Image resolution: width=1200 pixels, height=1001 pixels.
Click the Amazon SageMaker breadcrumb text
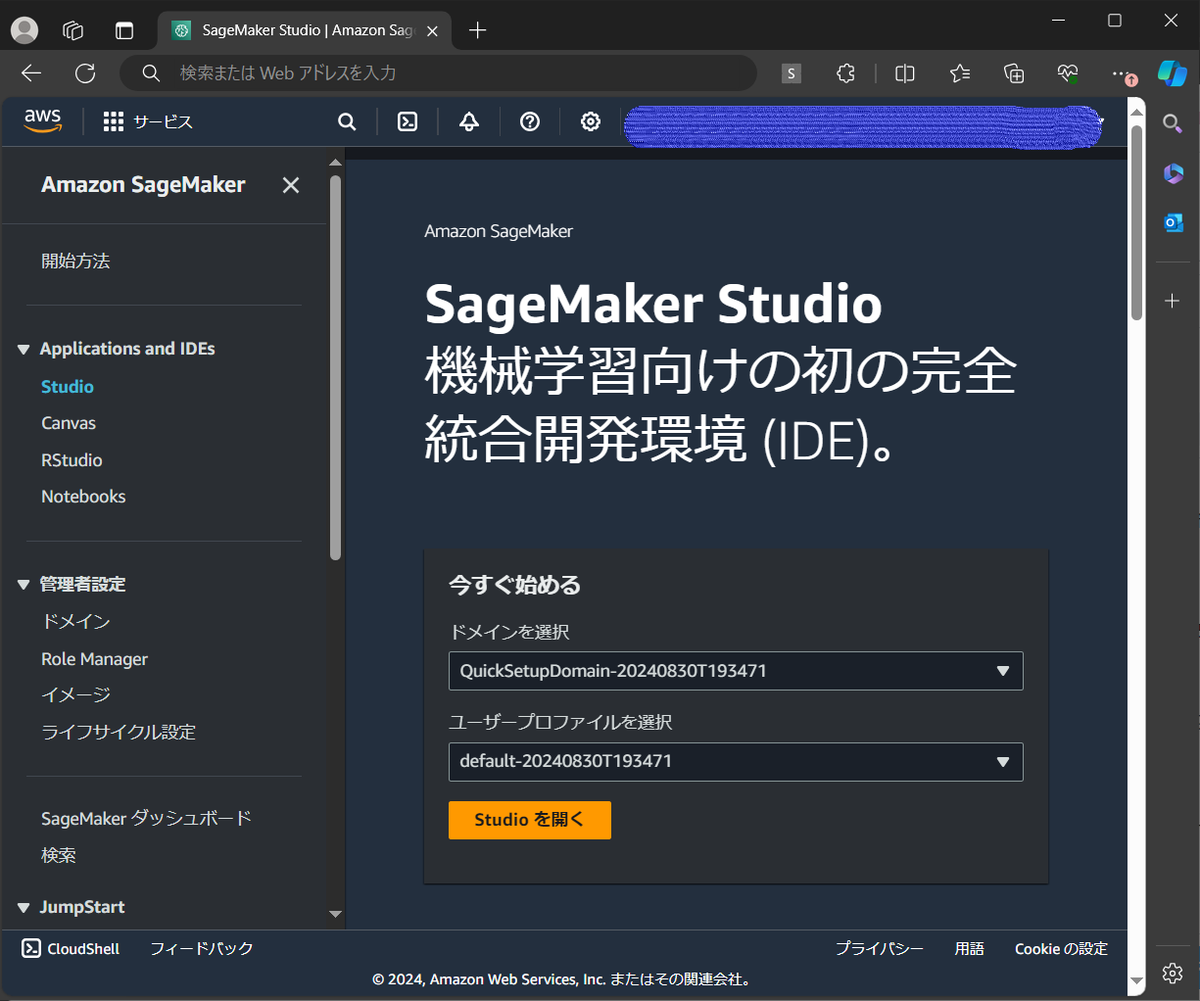(x=498, y=231)
